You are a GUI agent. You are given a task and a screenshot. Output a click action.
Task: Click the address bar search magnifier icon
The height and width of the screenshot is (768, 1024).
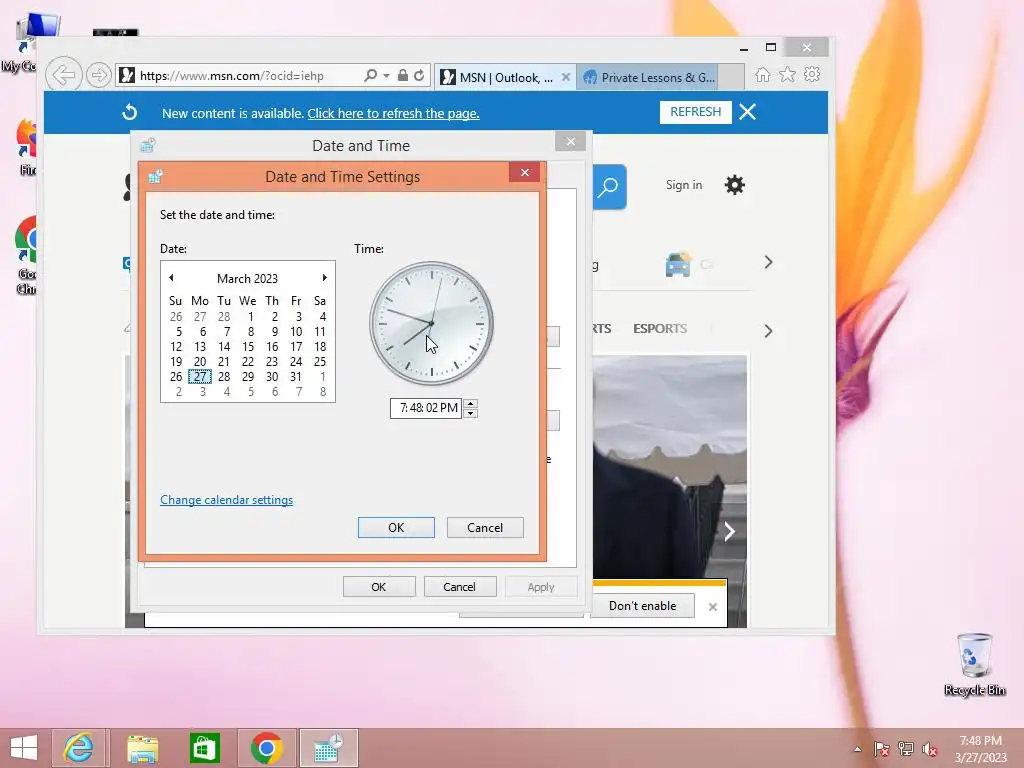point(370,76)
